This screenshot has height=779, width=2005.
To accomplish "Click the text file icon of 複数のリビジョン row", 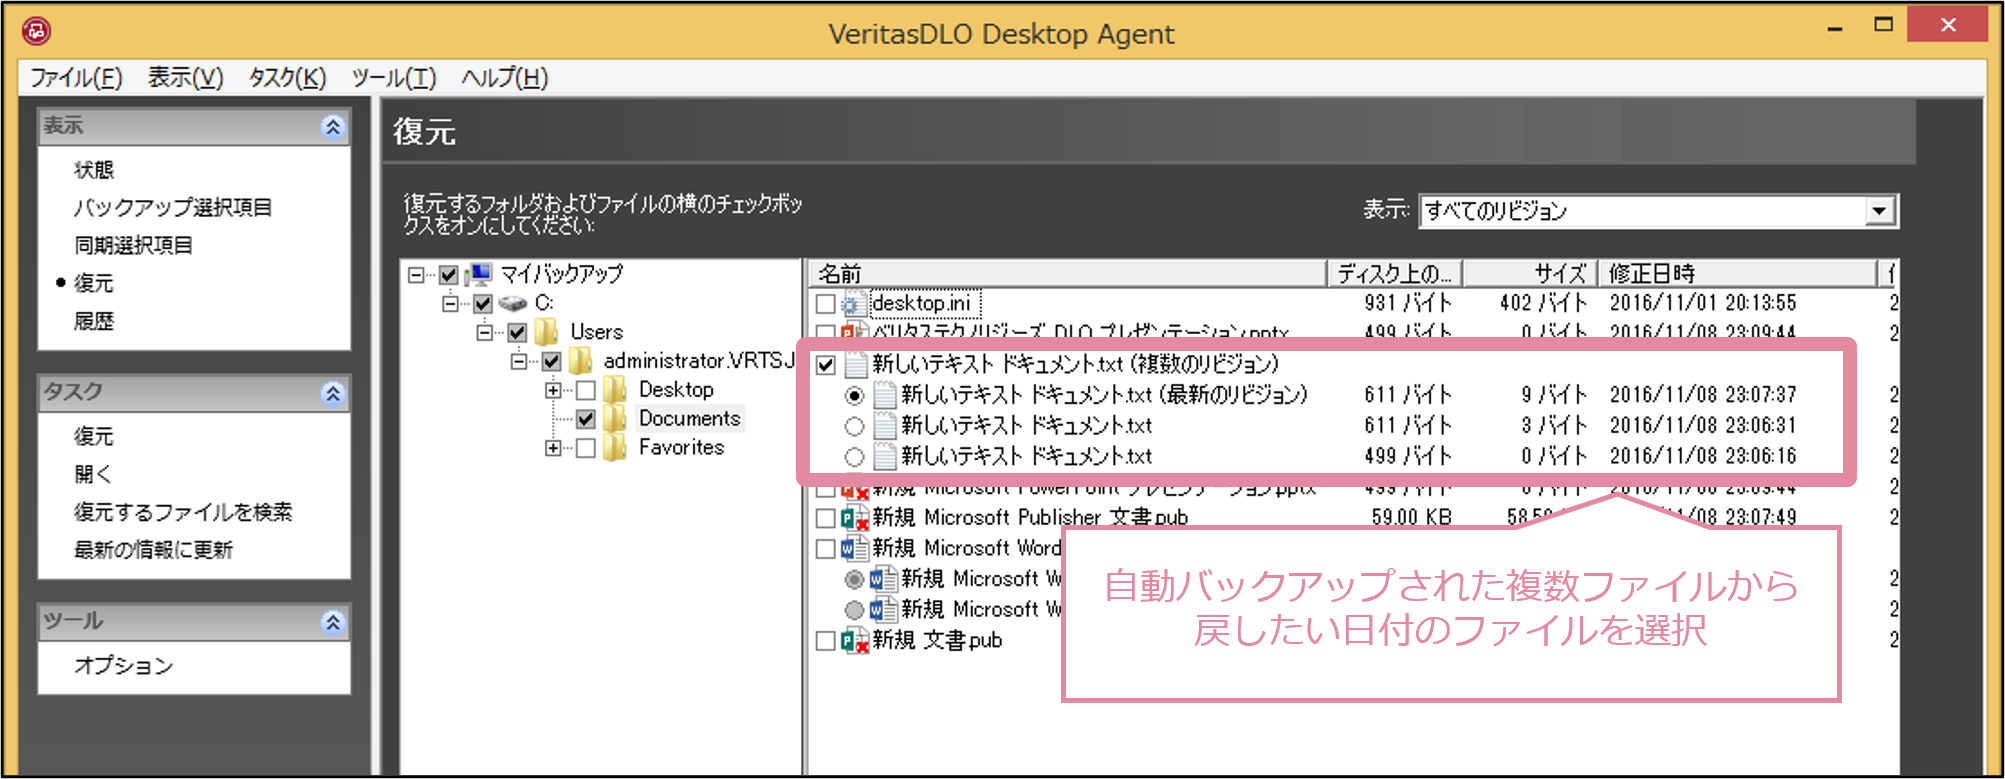I will [855, 365].
